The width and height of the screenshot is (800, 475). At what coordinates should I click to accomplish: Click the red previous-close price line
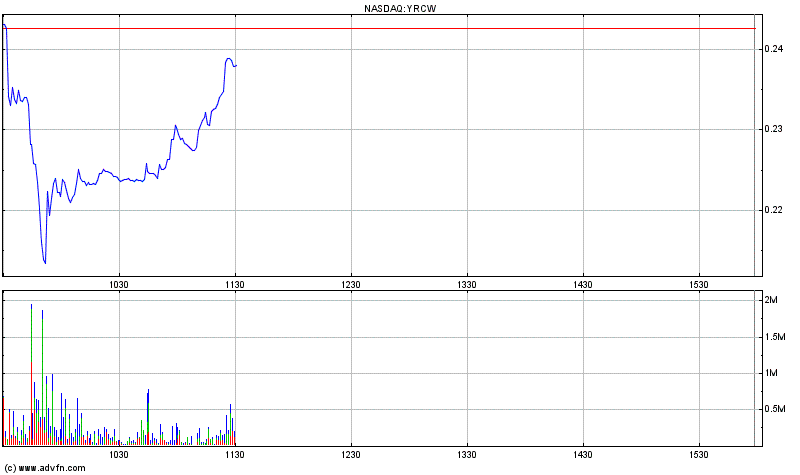click(x=380, y=29)
